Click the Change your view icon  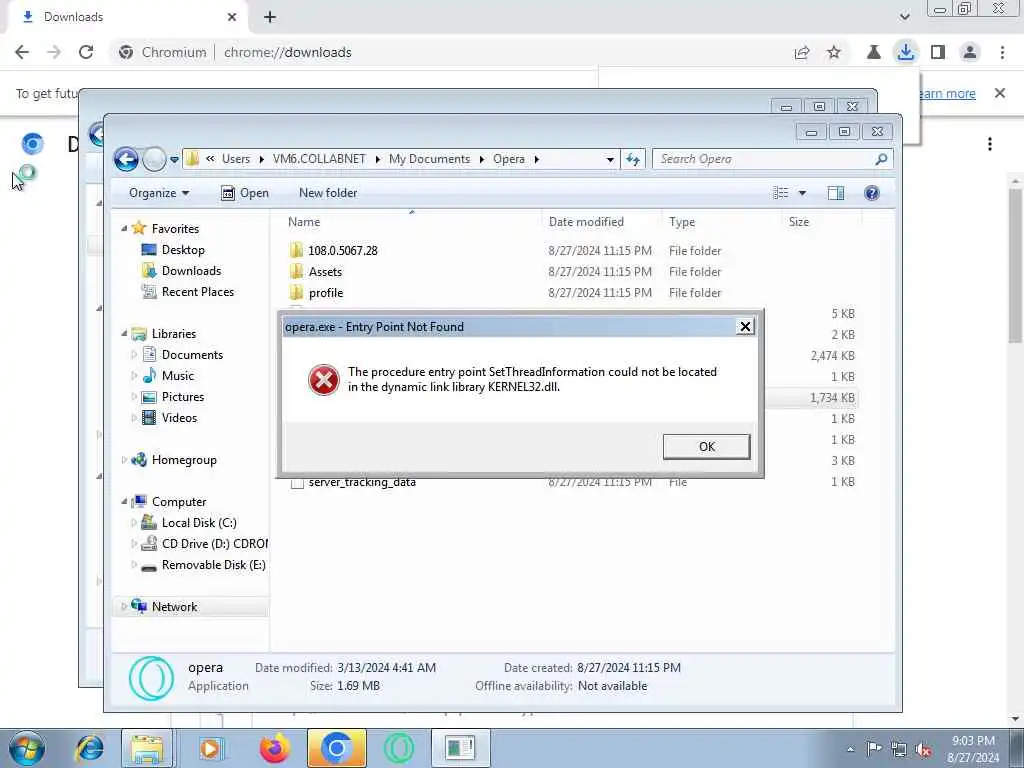tap(780, 193)
